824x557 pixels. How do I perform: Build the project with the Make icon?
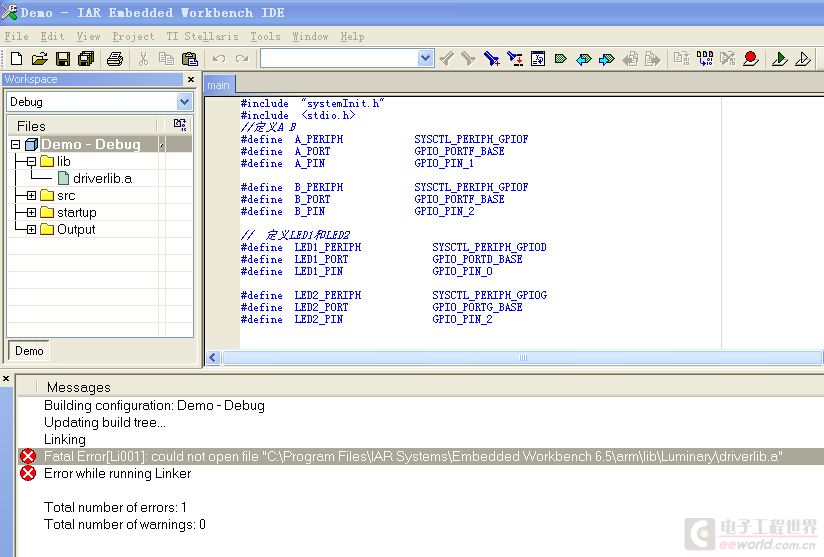705,58
